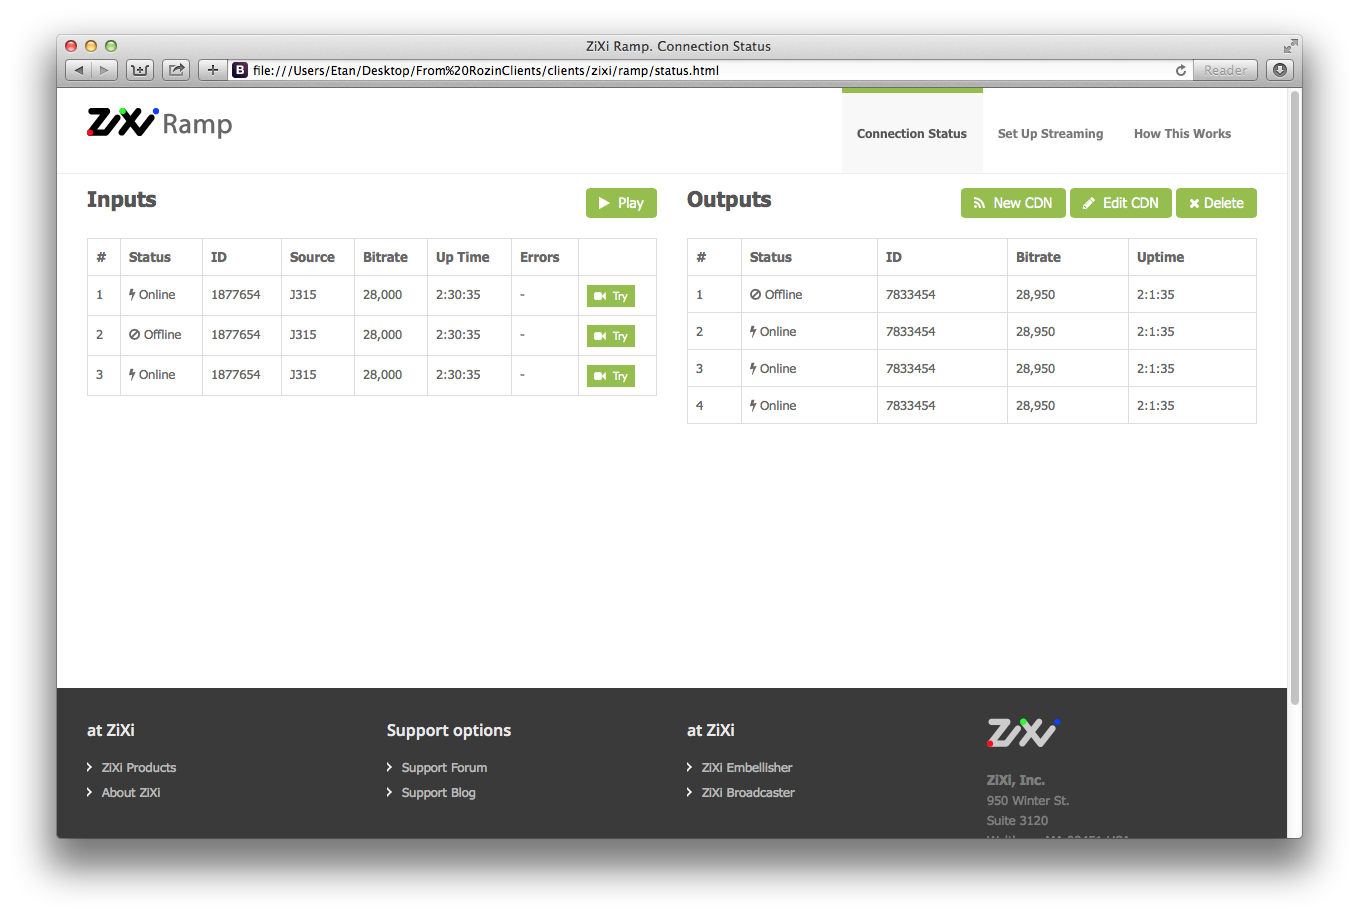Image resolution: width=1359 pixels, height=917 pixels.
Task: Click the Online status in Outputs row 3
Action: click(773, 368)
